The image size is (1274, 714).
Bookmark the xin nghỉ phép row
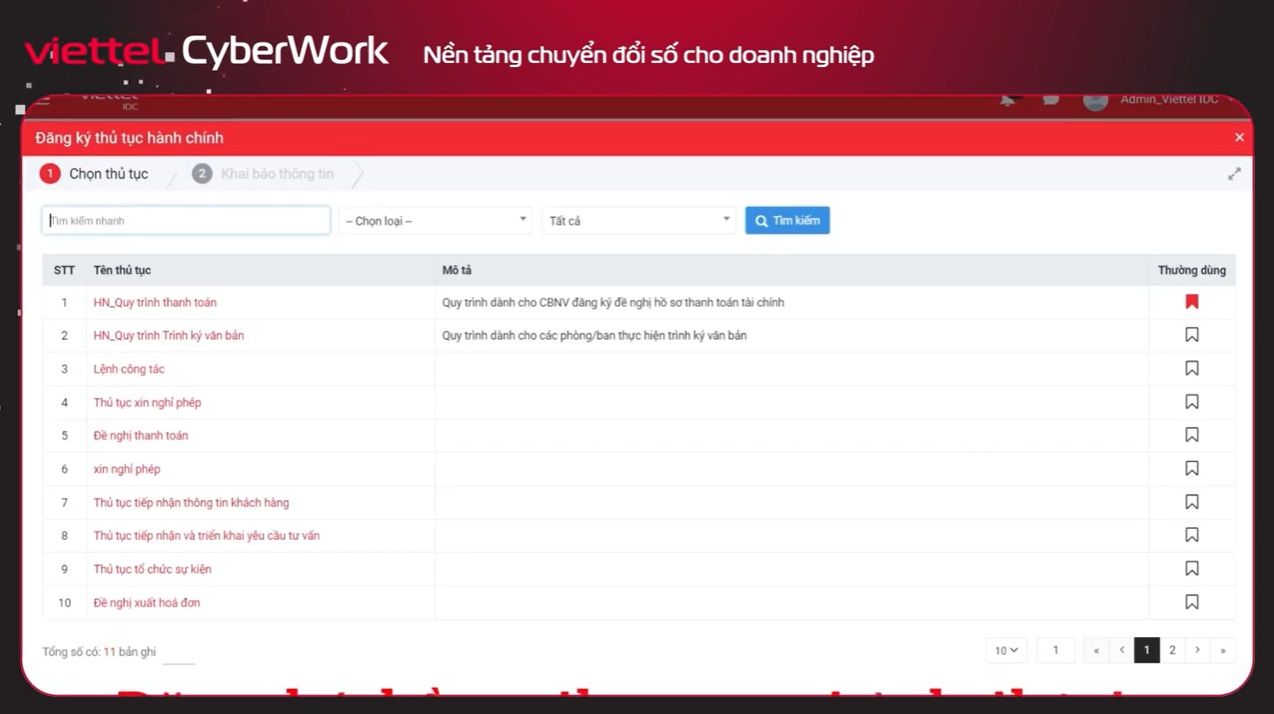[1191, 468]
